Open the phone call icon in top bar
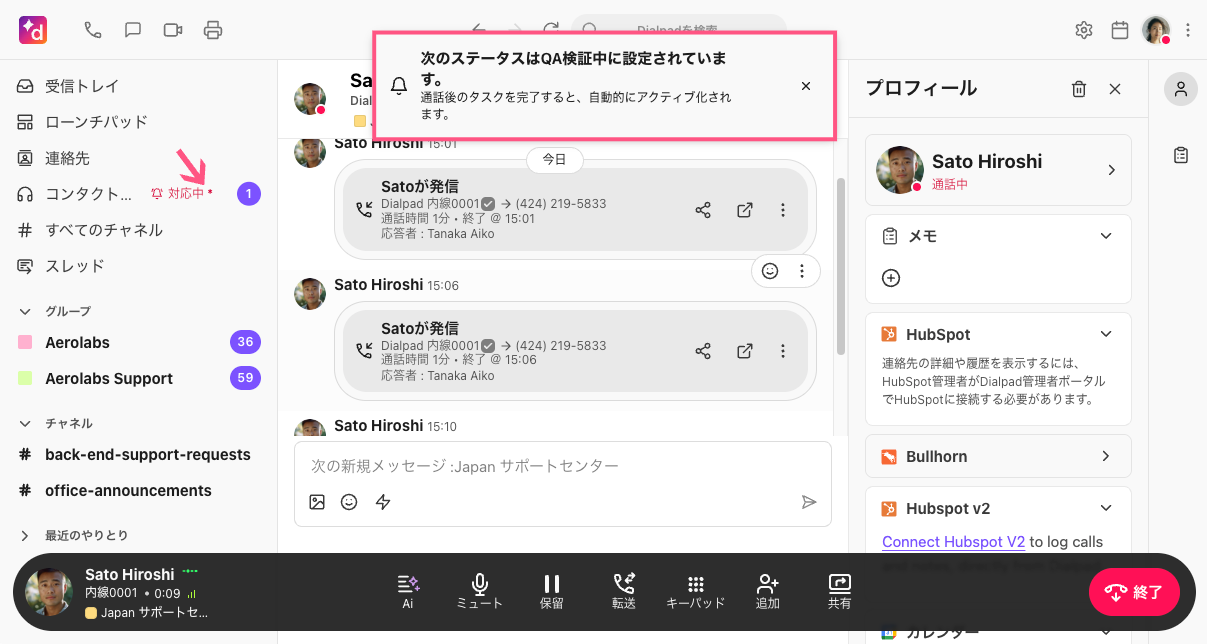This screenshot has height=644, width=1207. [x=93, y=30]
